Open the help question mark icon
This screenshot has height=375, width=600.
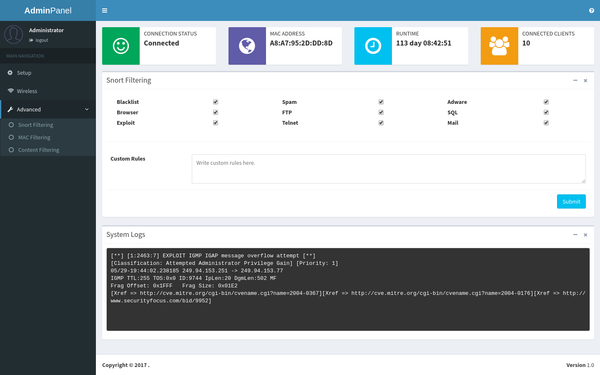click(x=592, y=10)
